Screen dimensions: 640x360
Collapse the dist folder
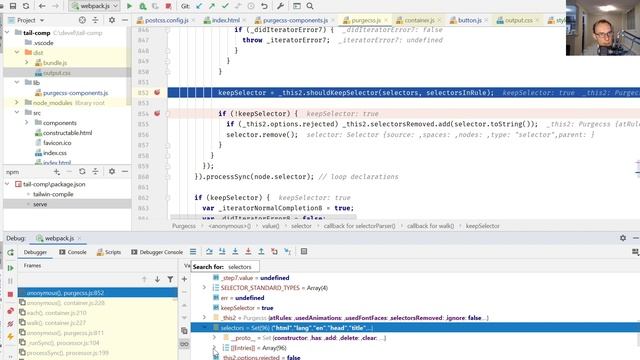coord(17,53)
